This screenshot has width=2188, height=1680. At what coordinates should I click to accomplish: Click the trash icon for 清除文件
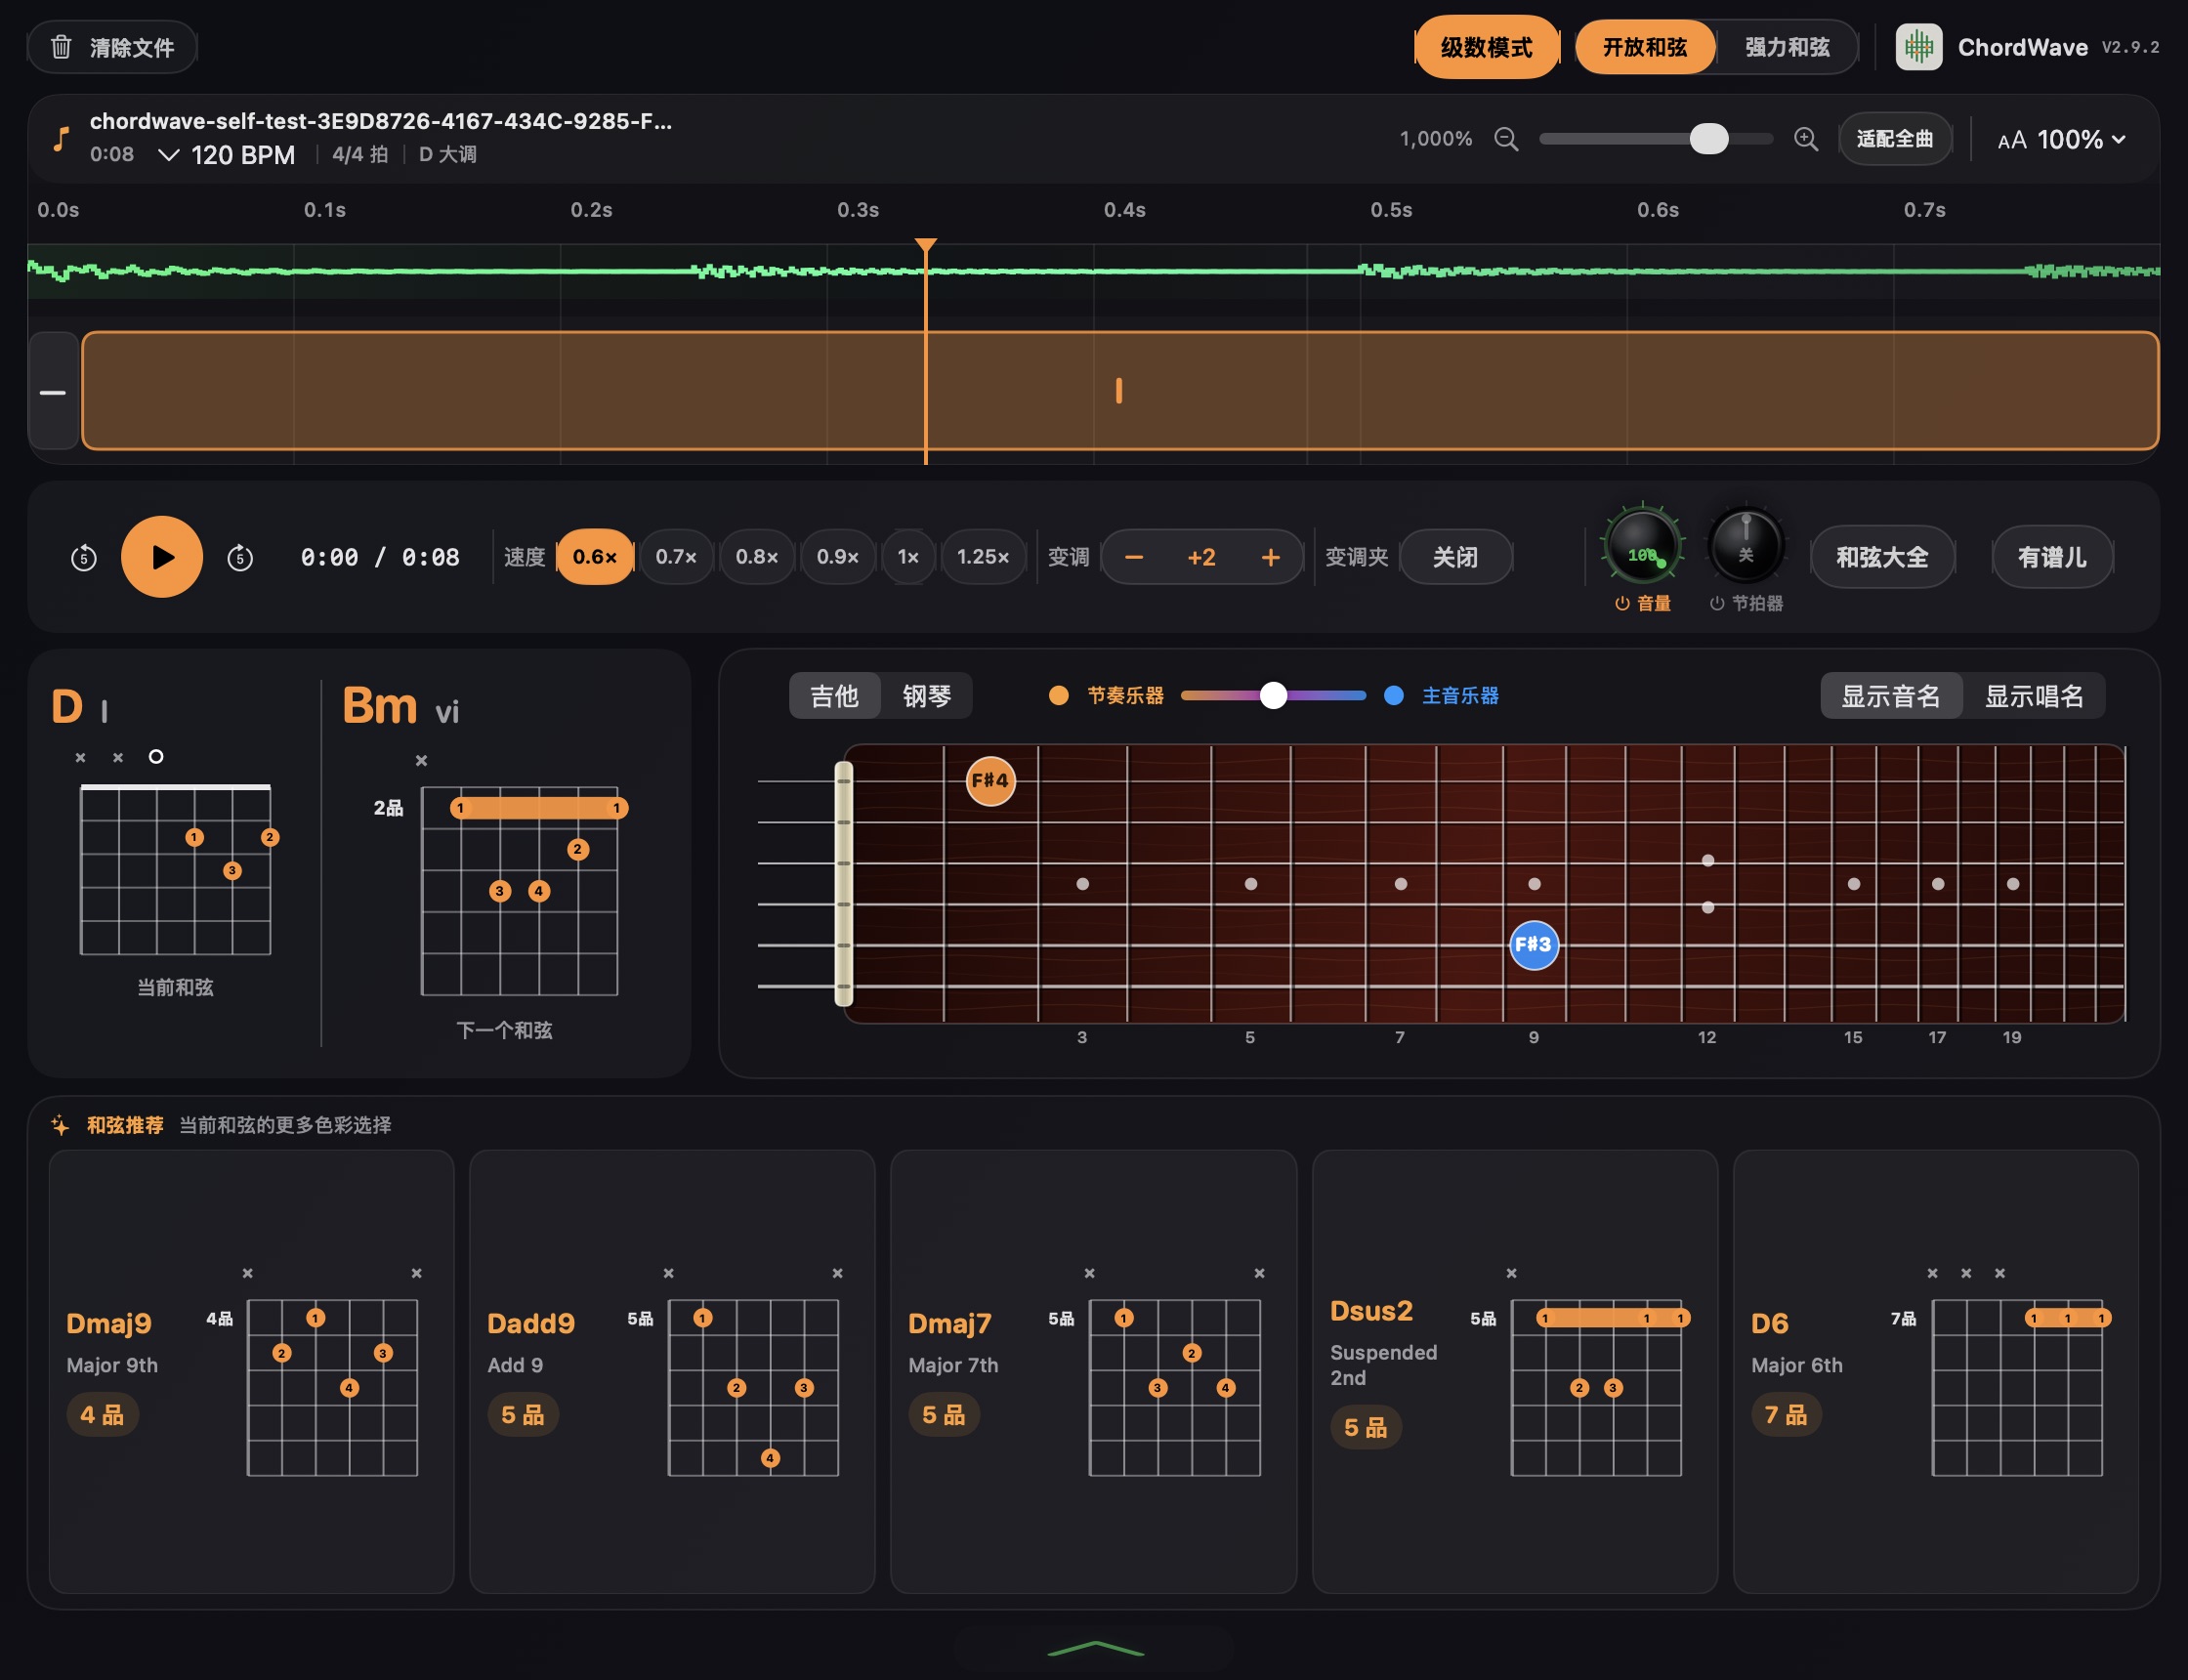tap(61, 47)
